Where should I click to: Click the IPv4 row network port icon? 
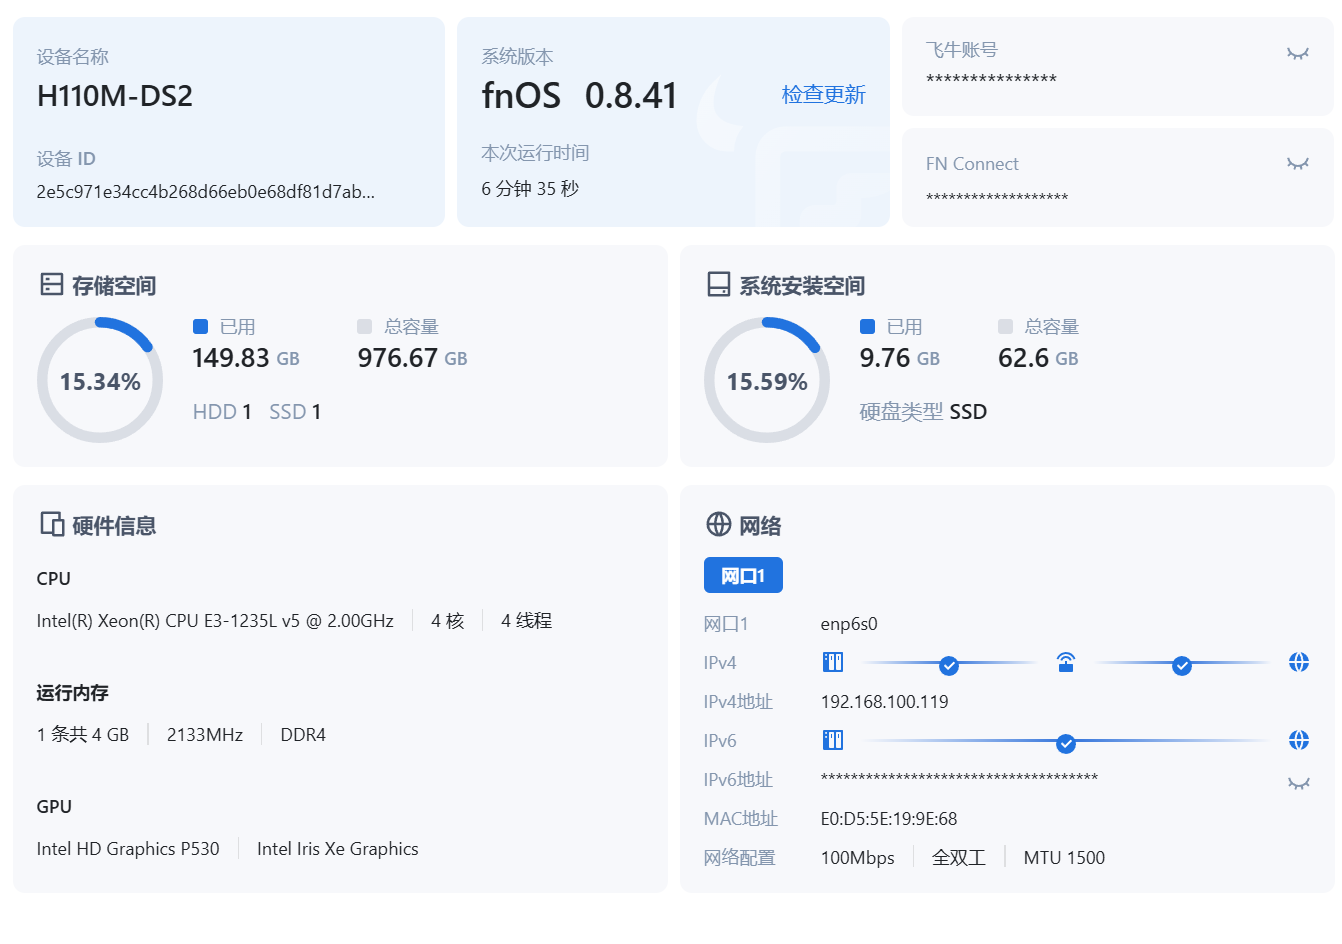click(833, 662)
